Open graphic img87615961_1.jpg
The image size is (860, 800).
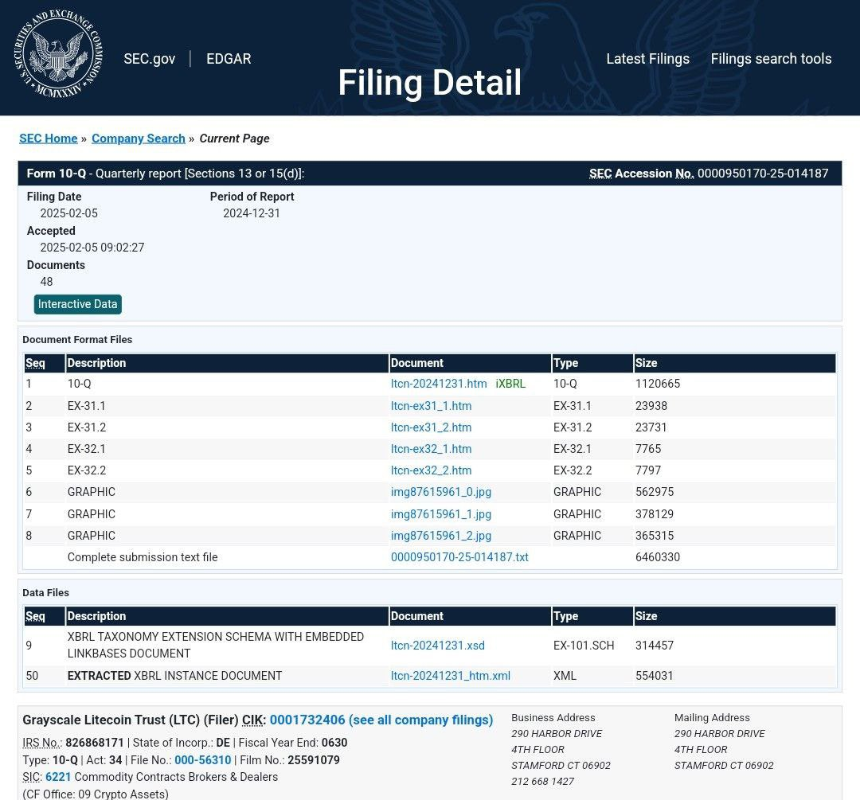[441, 514]
